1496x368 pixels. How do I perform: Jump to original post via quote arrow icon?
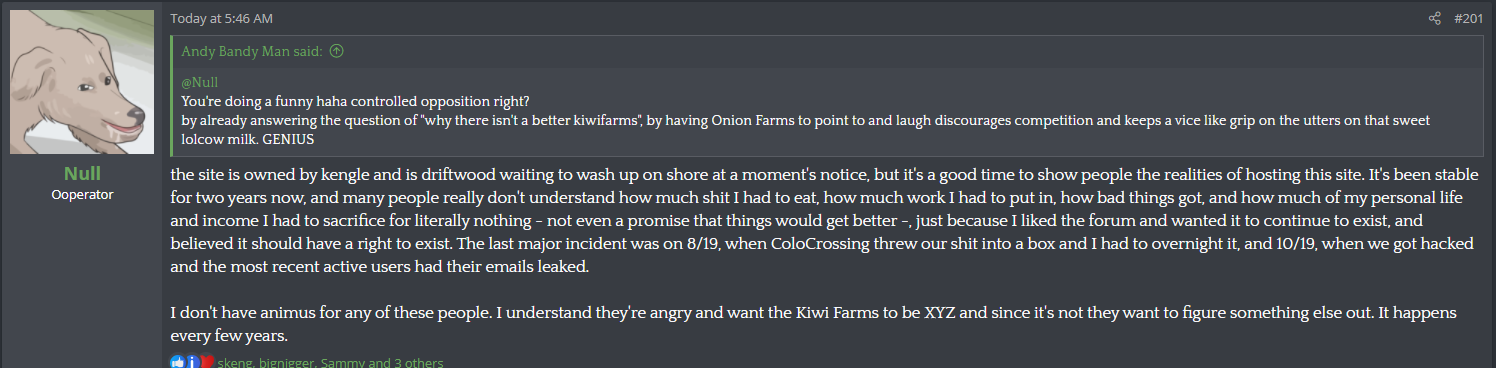[336, 52]
